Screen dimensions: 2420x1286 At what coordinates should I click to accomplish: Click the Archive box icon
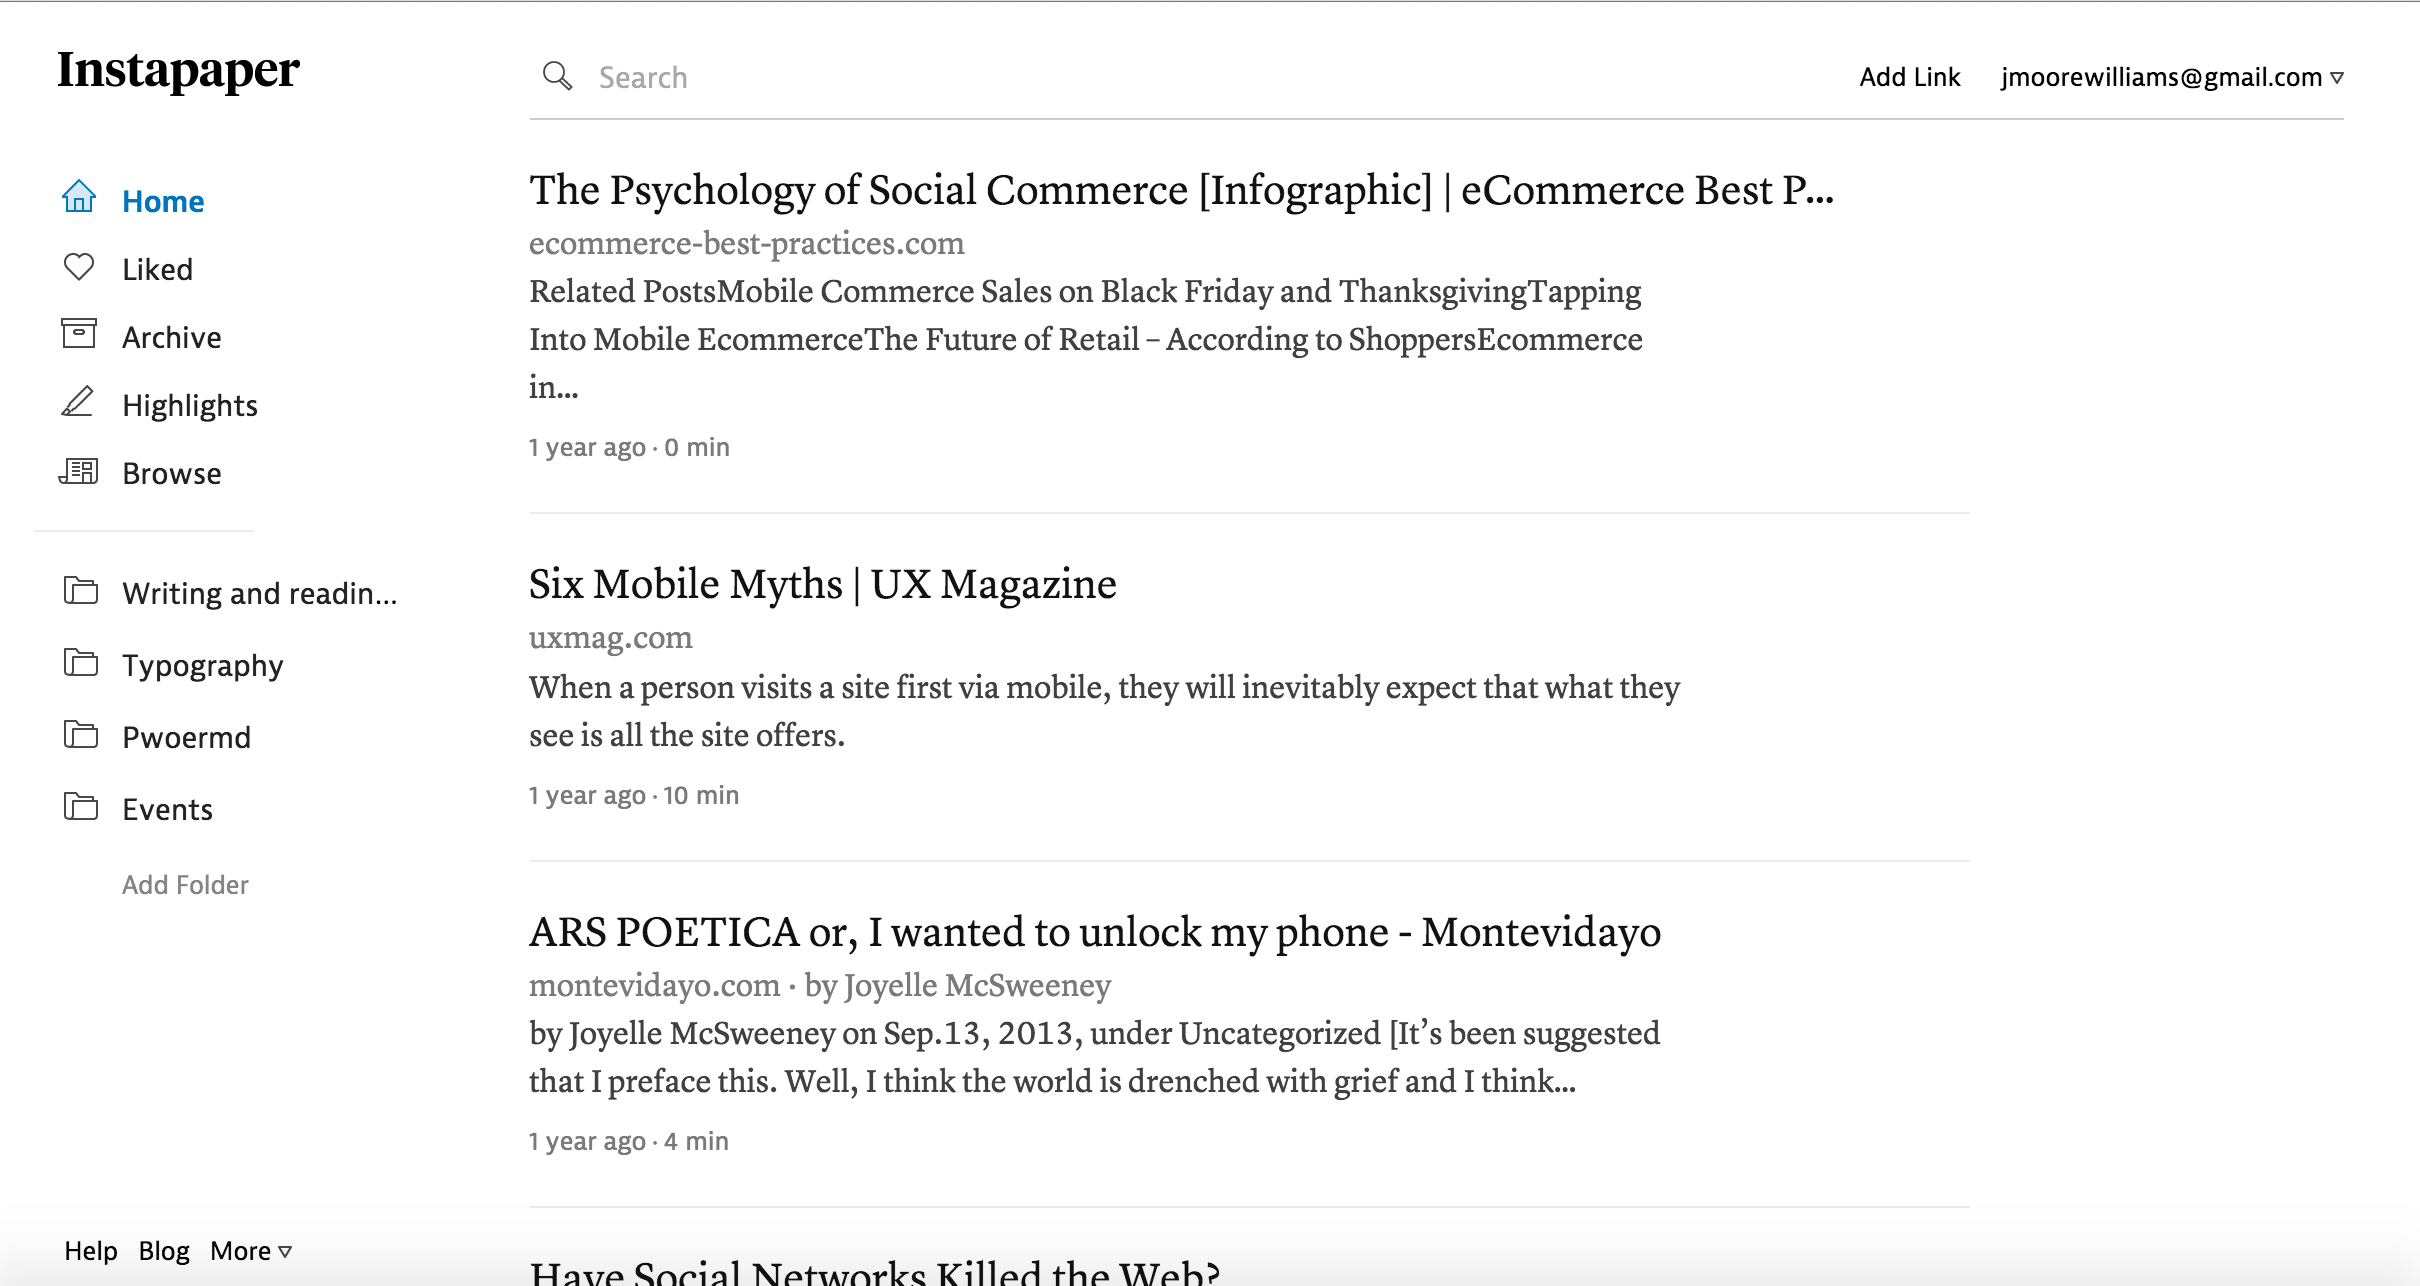pyautogui.click(x=79, y=334)
